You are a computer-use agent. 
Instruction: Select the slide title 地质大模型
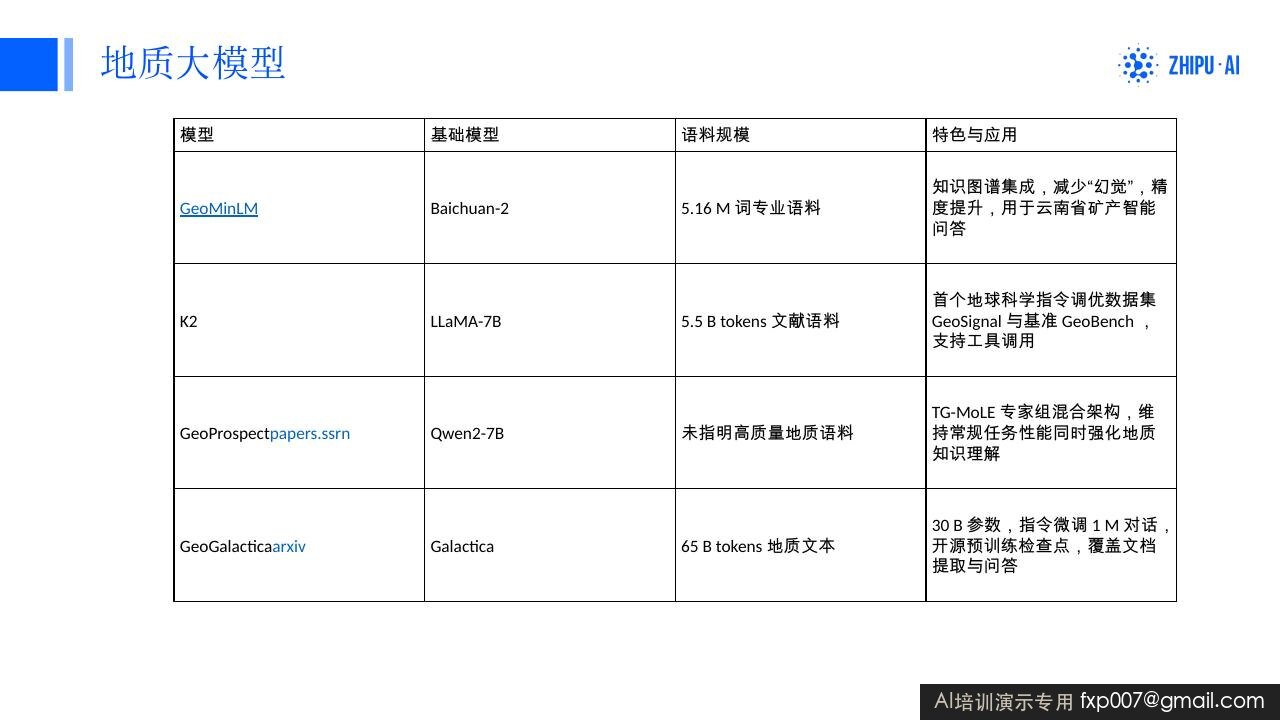click(193, 63)
